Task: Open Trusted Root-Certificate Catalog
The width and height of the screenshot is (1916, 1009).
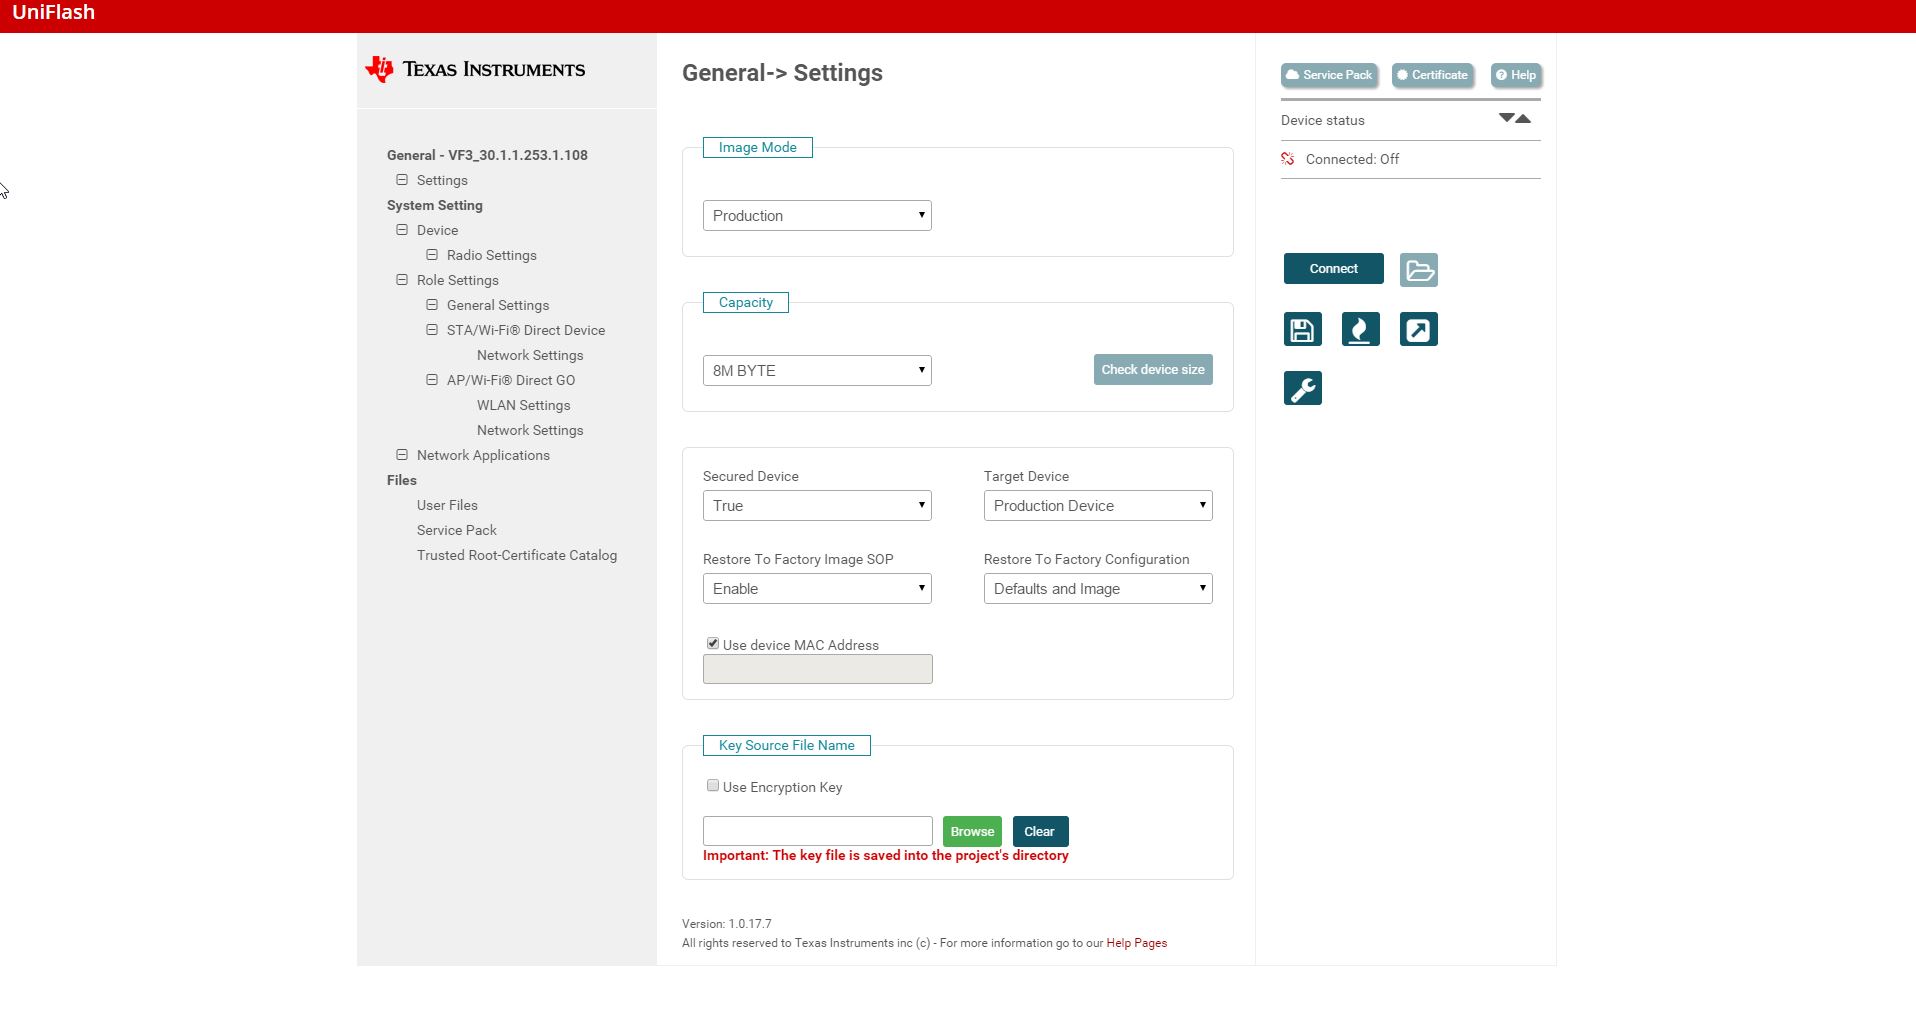Action: pyautogui.click(x=517, y=555)
